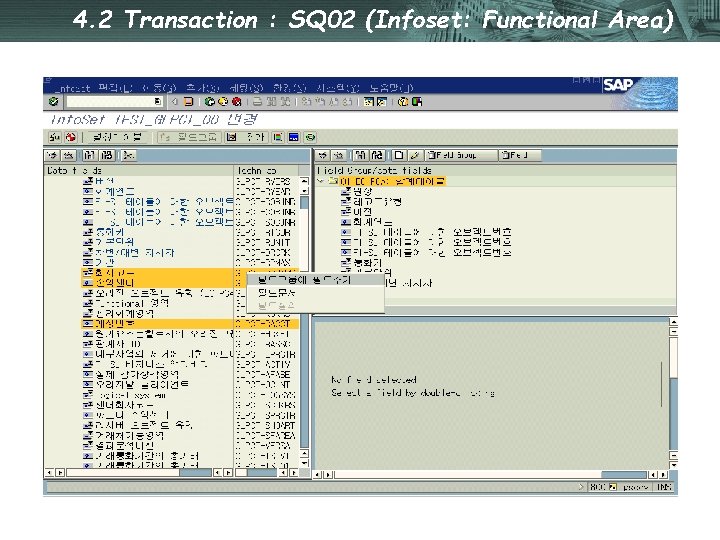Image resolution: width=720 pixels, height=540 pixels.
Task: Click Create blank-page icon in Field group toolbar
Action: [399, 155]
